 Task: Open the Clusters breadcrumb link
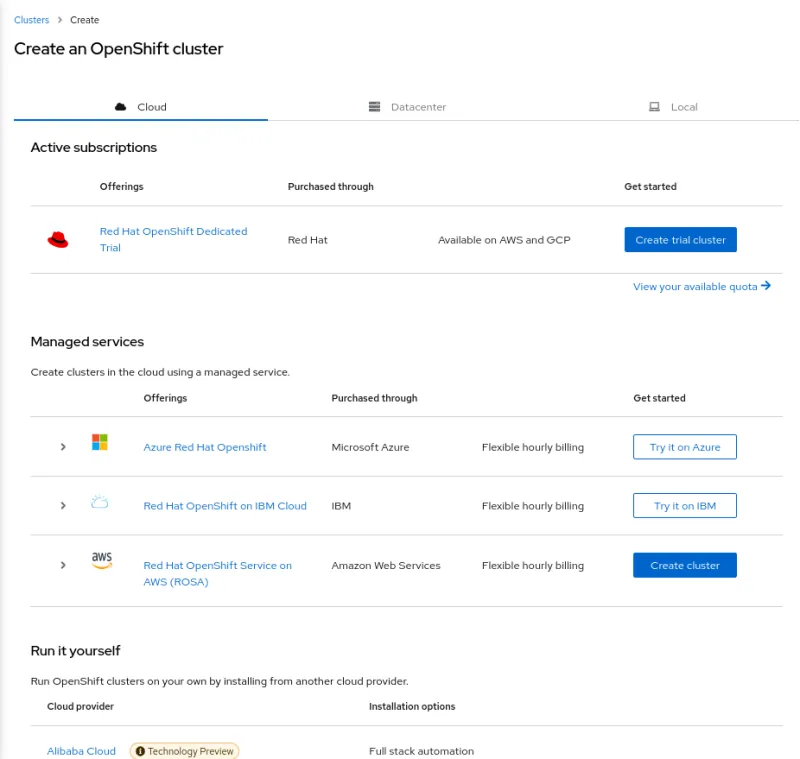[x=31, y=19]
